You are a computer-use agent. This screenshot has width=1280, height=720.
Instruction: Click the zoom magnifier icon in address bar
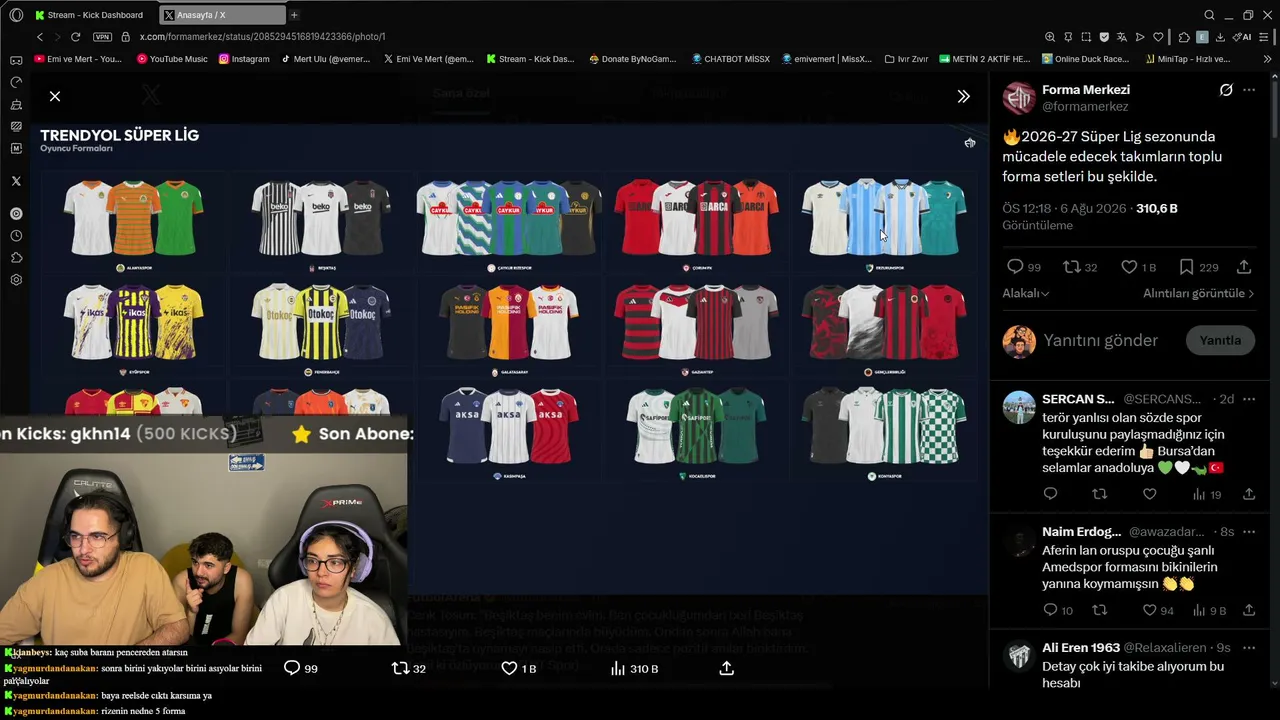click(1050, 37)
